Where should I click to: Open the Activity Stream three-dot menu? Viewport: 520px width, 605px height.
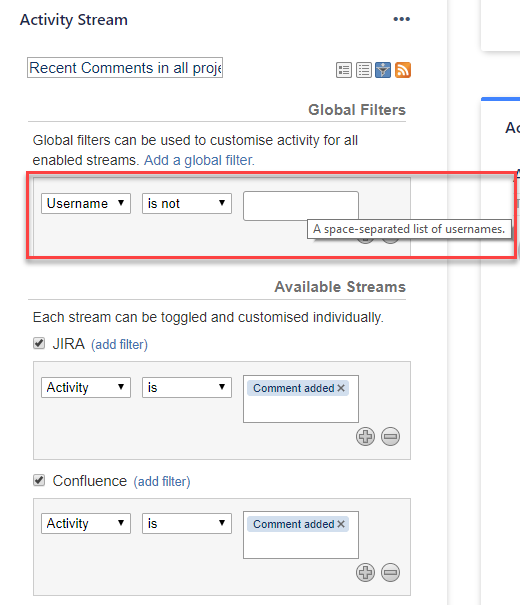click(402, 19)
